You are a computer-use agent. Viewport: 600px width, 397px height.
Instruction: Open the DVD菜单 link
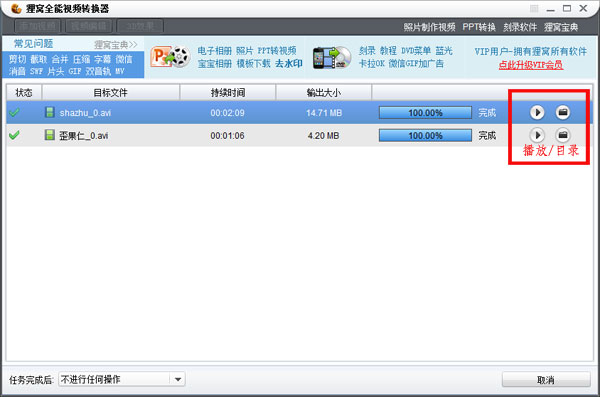(x=416, y=51)
